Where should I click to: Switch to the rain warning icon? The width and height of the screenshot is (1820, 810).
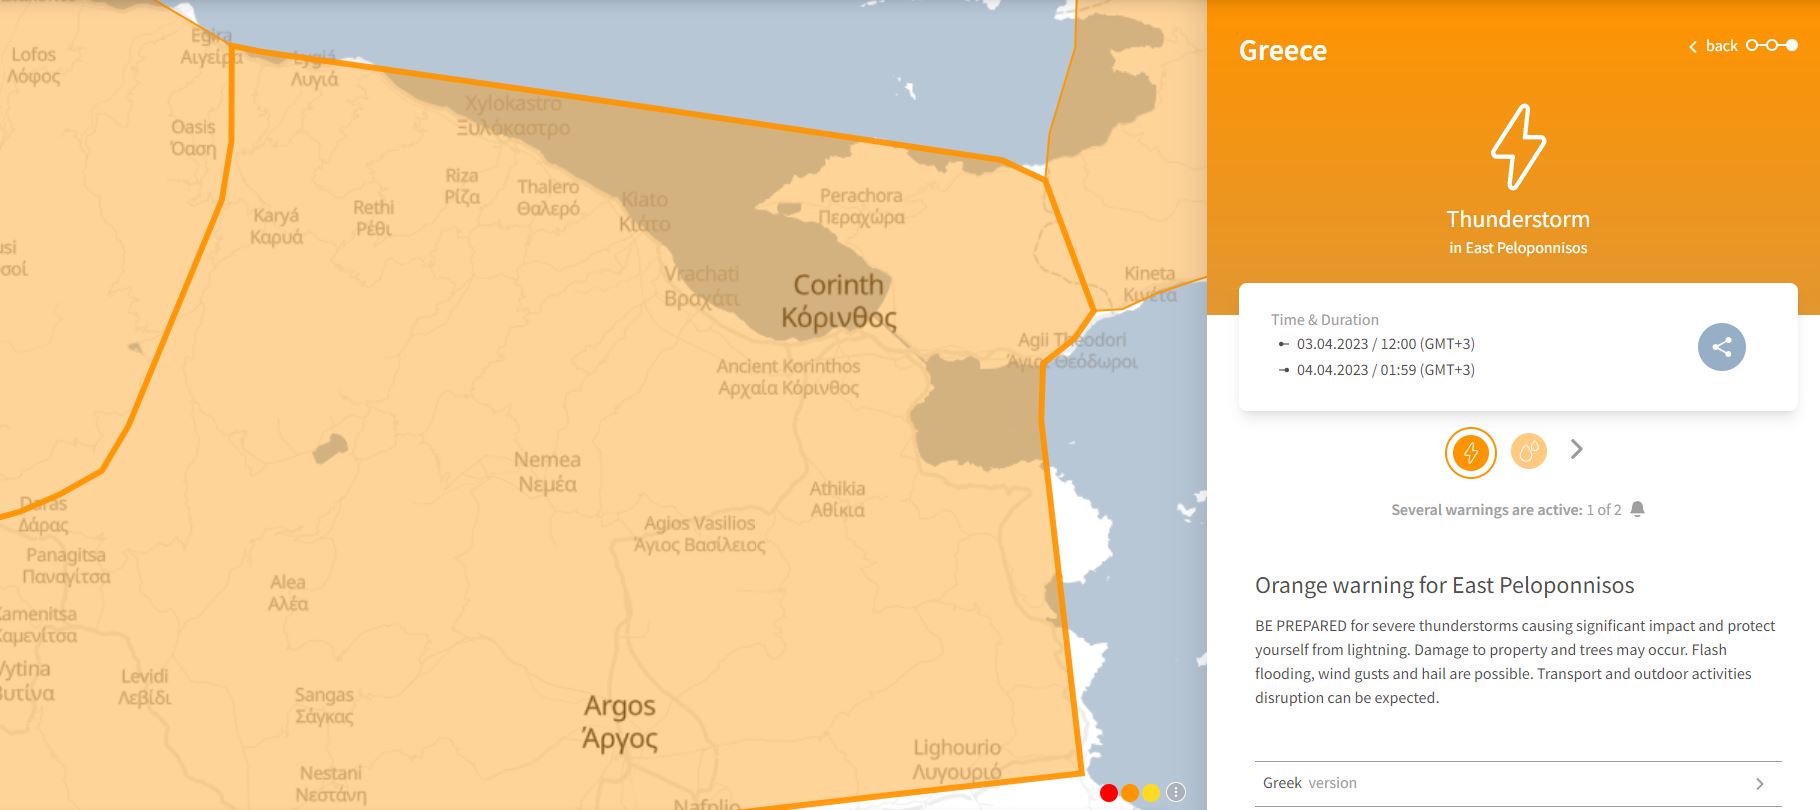point(1528,452)
